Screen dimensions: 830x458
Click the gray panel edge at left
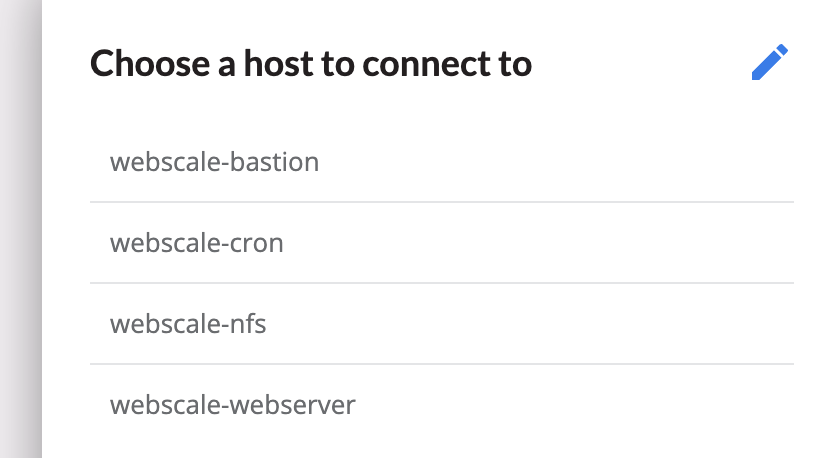[20, 229]
